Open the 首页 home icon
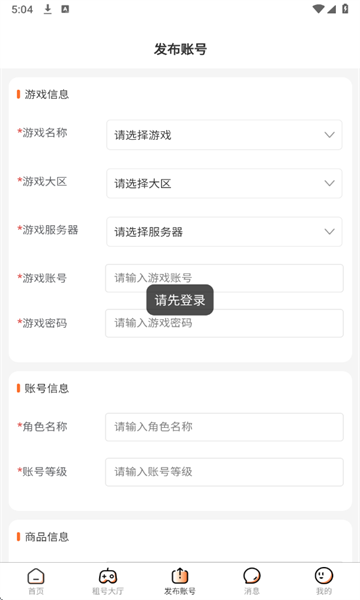The image size is (360, 600). coord(36,576)
